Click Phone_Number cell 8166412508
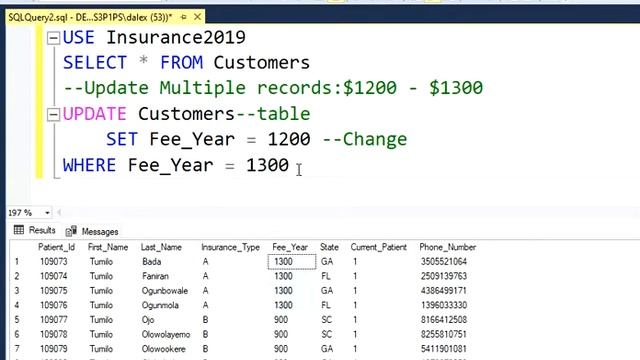640x360 pixels. [x=444, y=320]
